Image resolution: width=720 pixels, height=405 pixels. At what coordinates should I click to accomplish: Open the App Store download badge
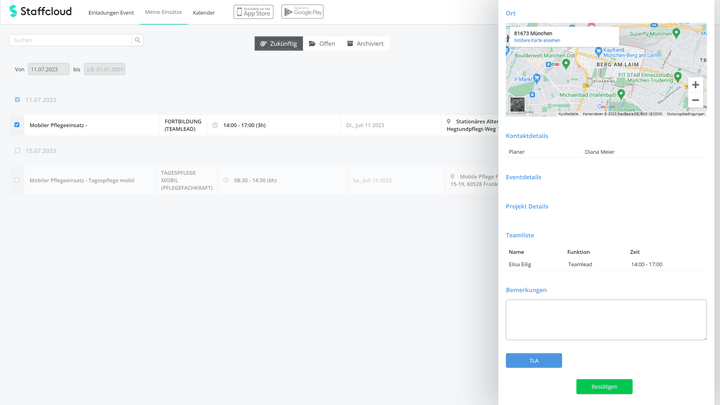click(x=253, y=12)
